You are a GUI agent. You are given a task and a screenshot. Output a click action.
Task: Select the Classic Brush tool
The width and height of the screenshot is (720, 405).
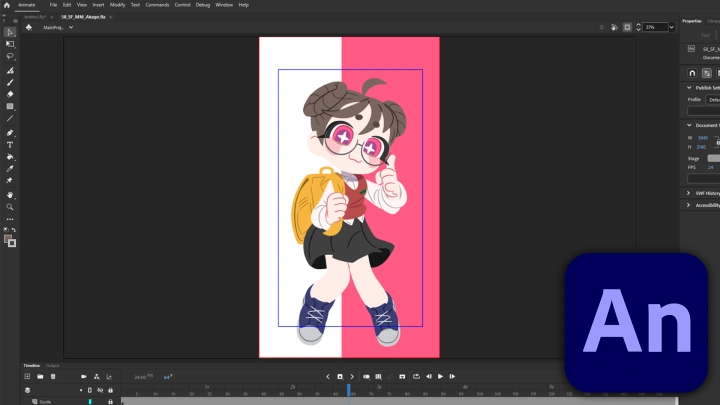tap(10, 83)
